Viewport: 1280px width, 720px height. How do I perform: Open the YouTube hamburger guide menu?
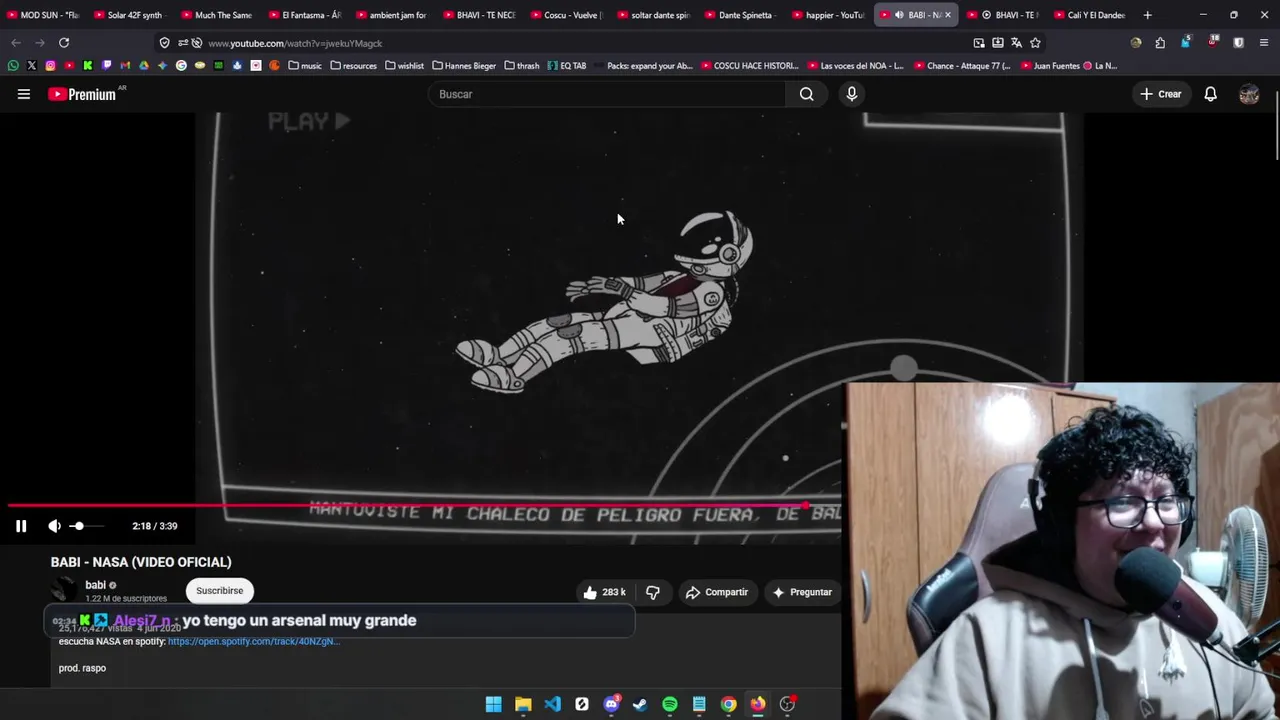coord(24,94)
